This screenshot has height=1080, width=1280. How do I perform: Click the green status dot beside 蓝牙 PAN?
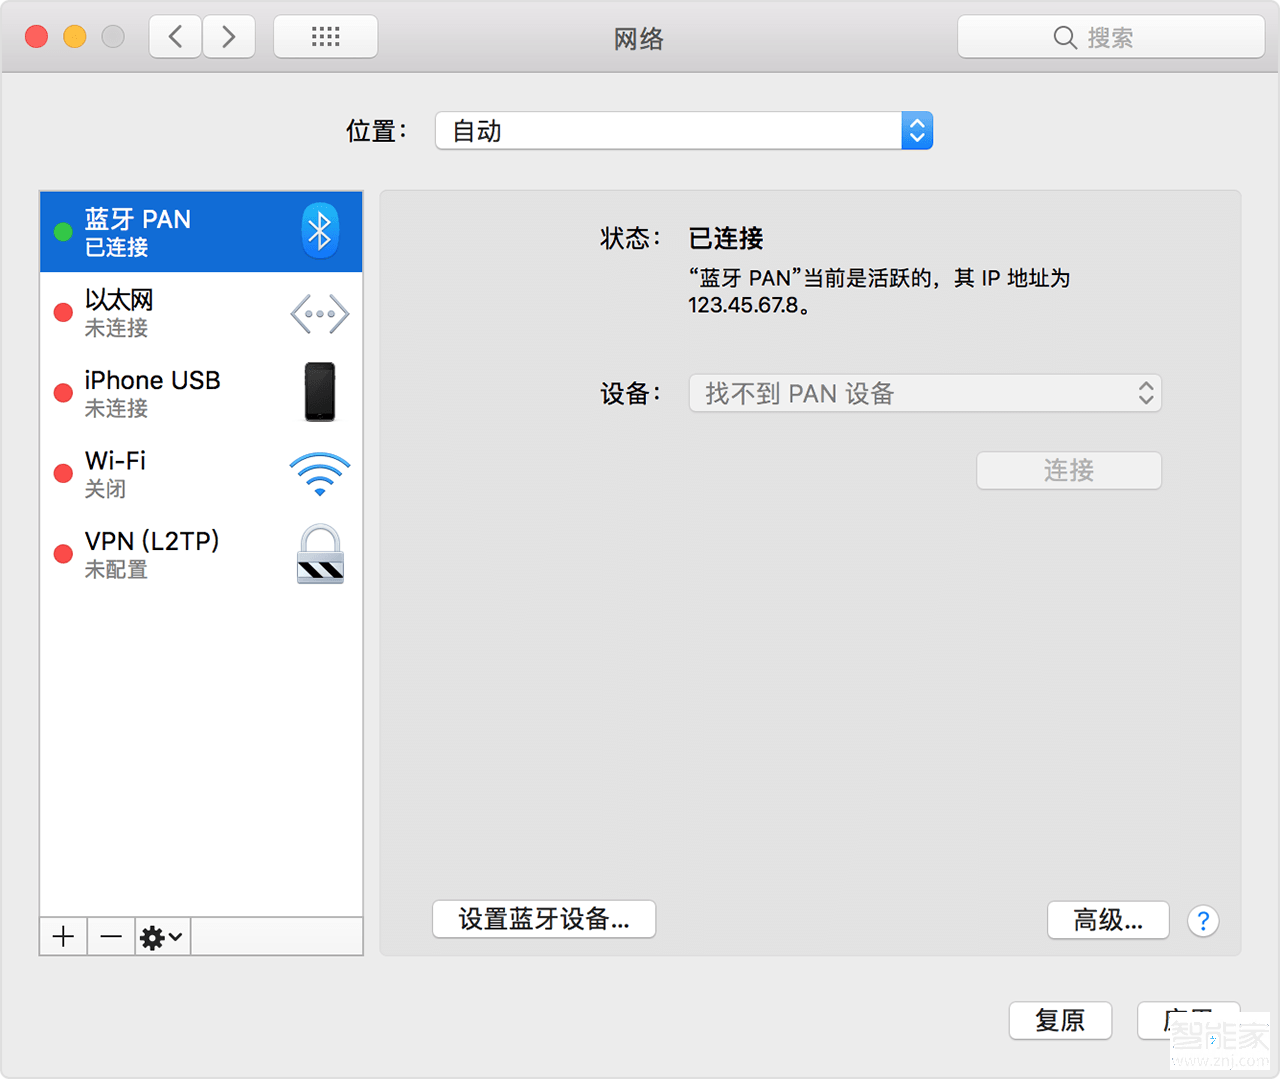(62, 231)
